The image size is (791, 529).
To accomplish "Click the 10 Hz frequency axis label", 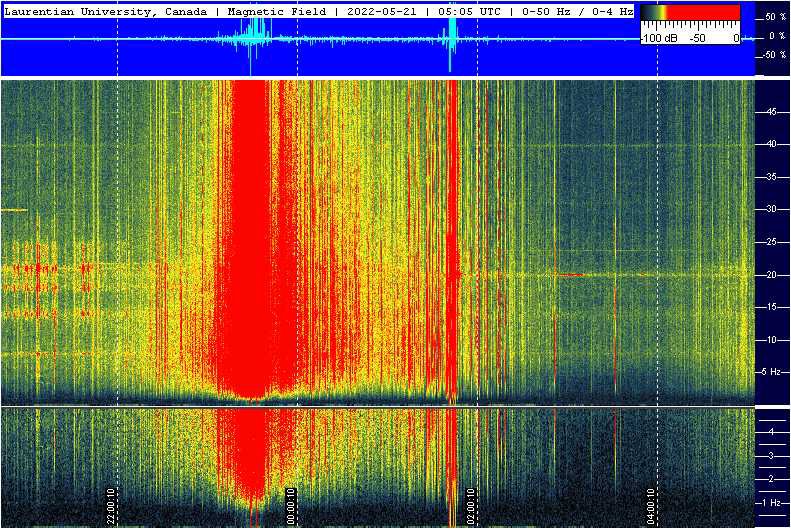I will click(x=771, y=340).
